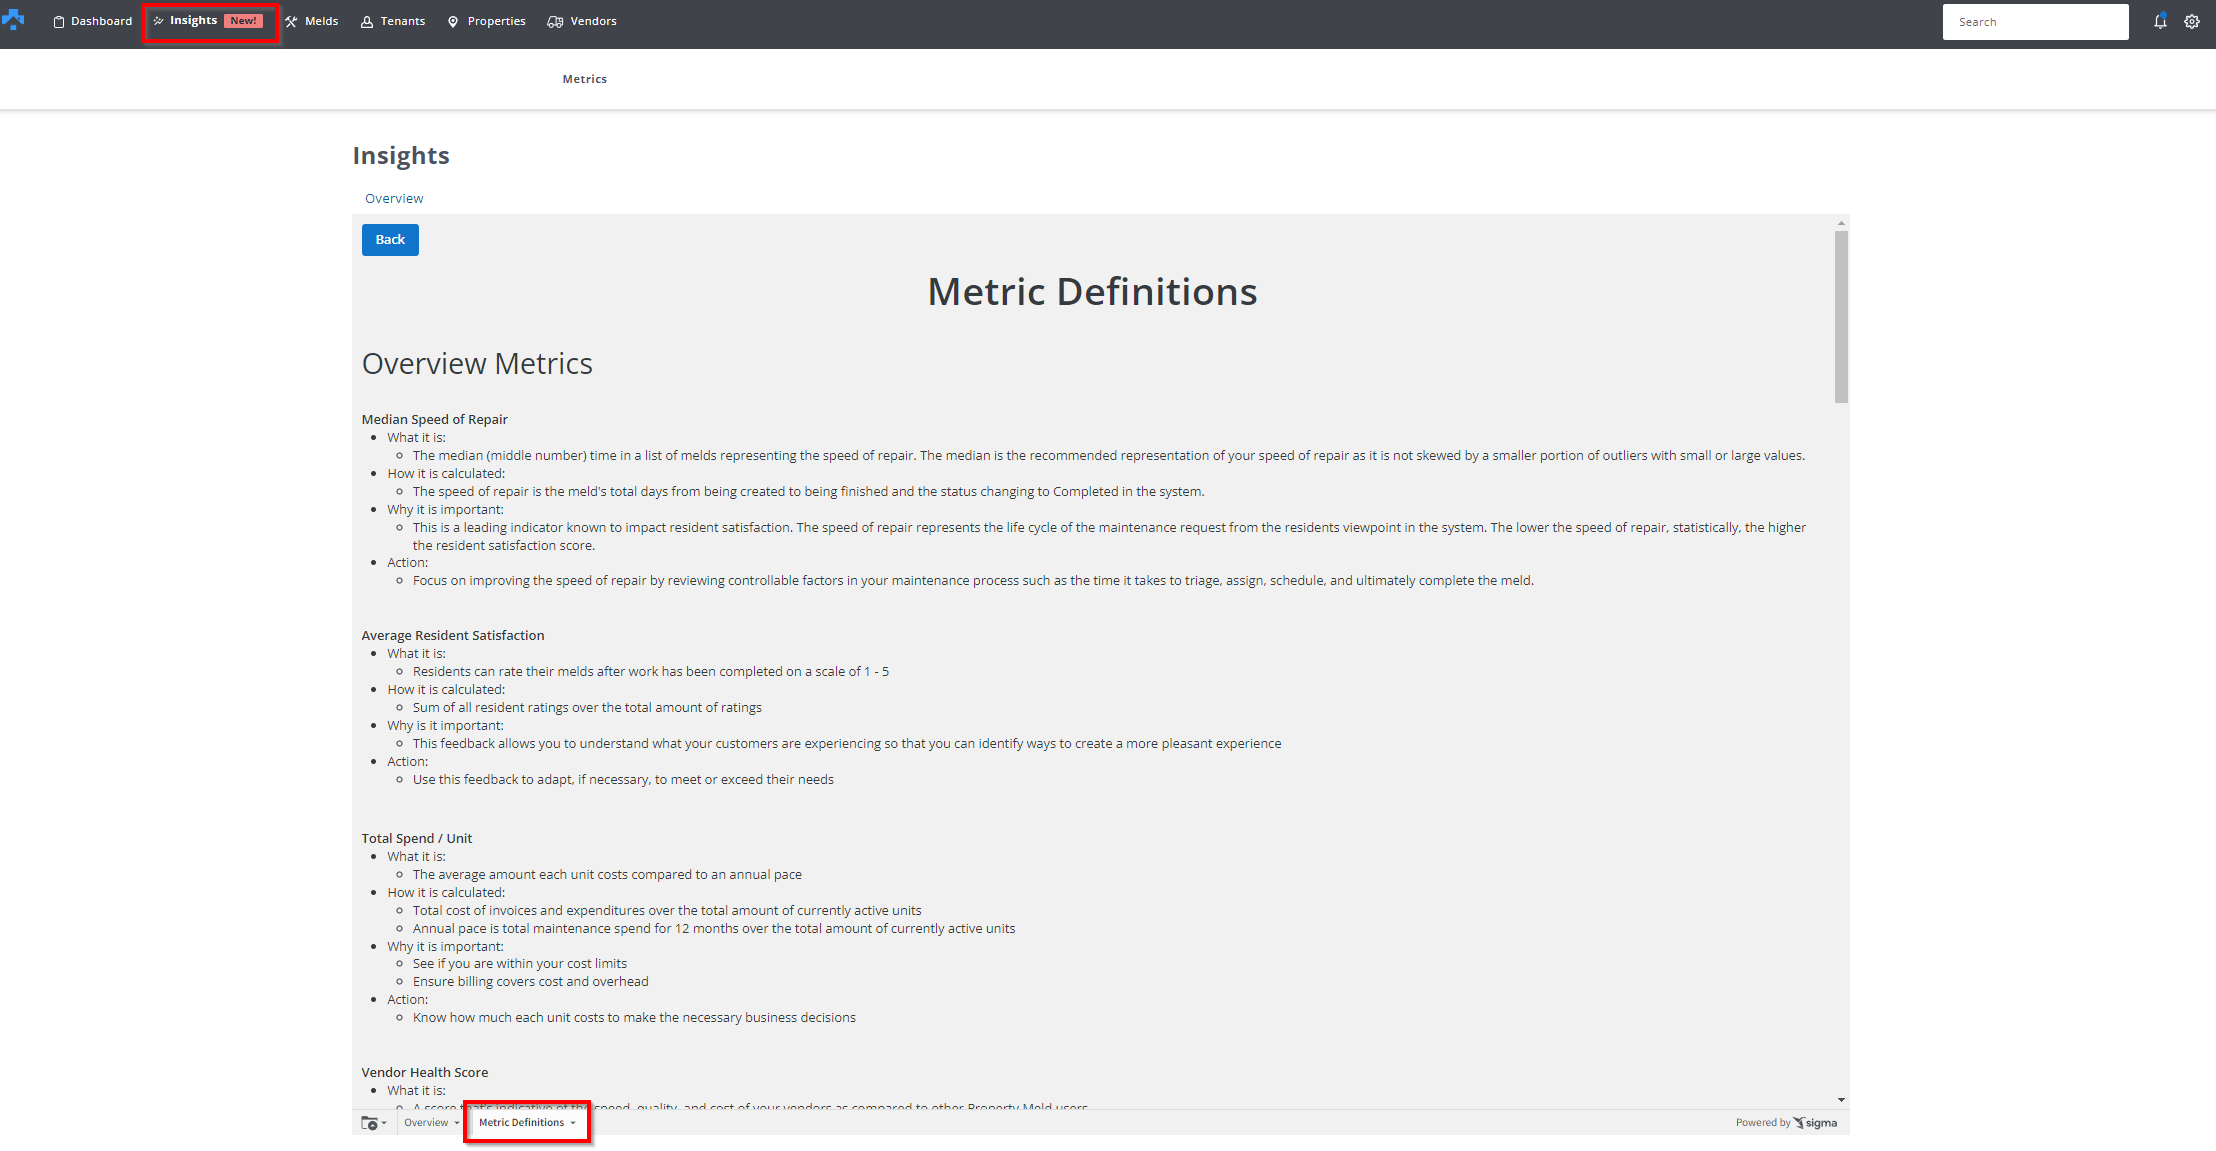
Task: Open the settings gear icon
Action: [2192, 22]
